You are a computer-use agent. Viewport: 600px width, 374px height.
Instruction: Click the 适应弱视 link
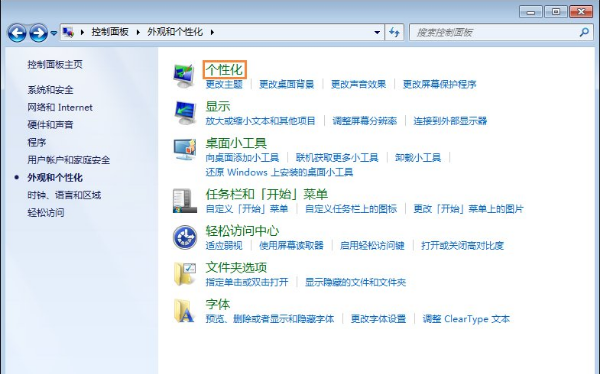[x=224, y=245]
